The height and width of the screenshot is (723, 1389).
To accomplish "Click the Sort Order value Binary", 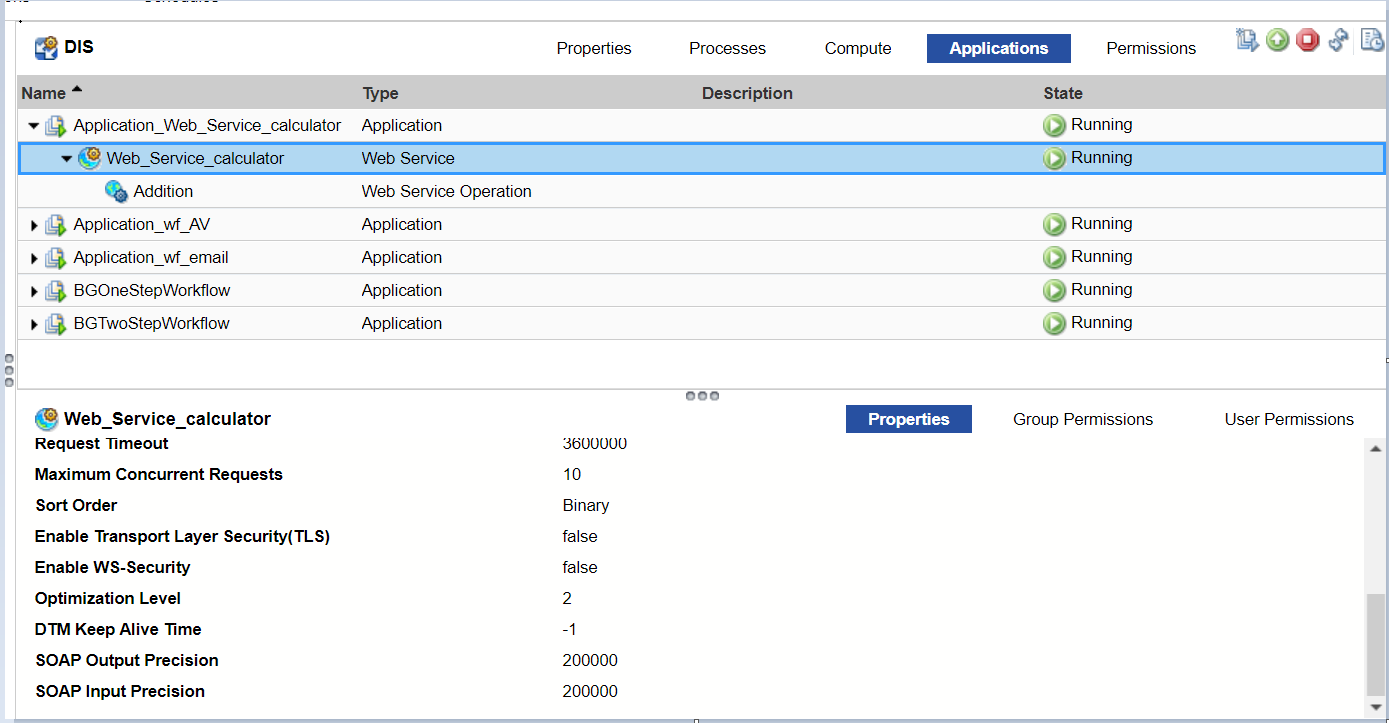I will click(586, 505).
